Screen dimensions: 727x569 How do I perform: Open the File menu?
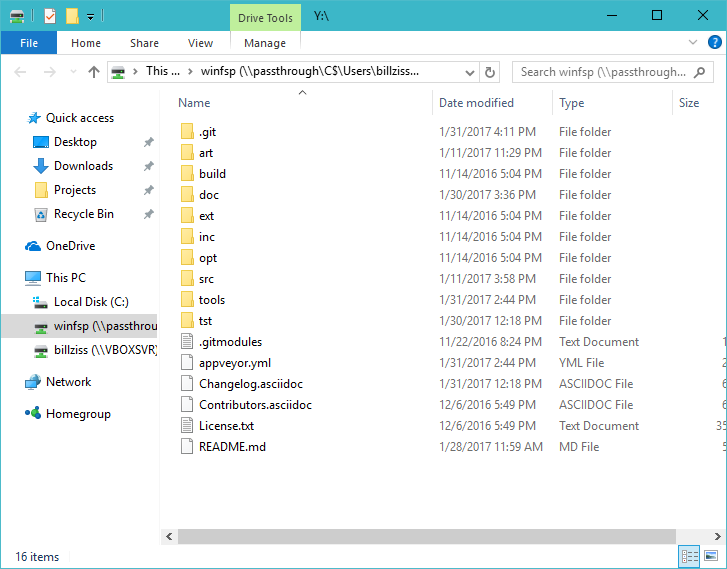click(29, 43)
